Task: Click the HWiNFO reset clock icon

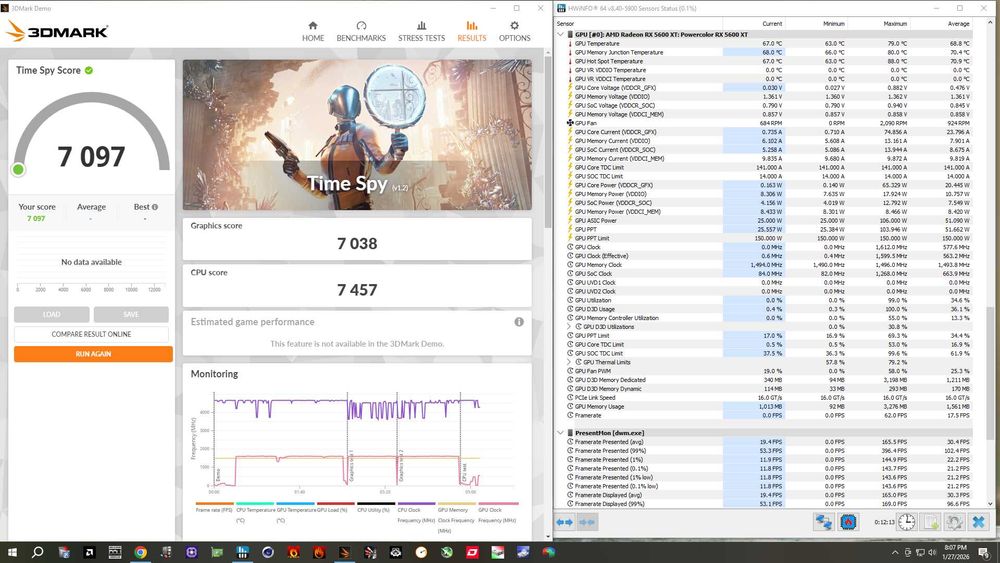Action: click(906, 522)
